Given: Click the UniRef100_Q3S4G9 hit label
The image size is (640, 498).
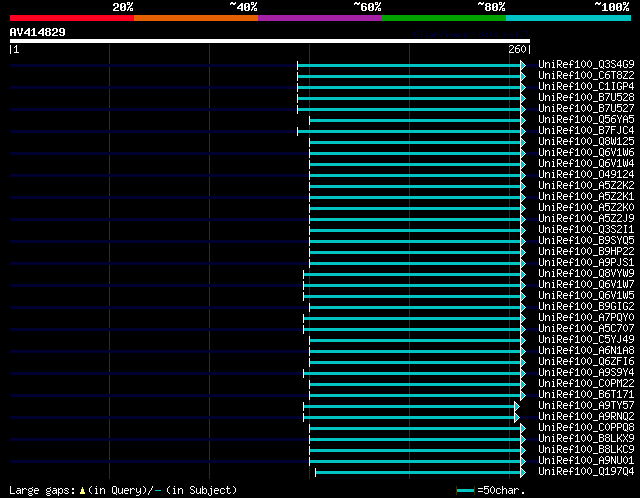Looking at the screenshot, I should [x=586, y=64].
